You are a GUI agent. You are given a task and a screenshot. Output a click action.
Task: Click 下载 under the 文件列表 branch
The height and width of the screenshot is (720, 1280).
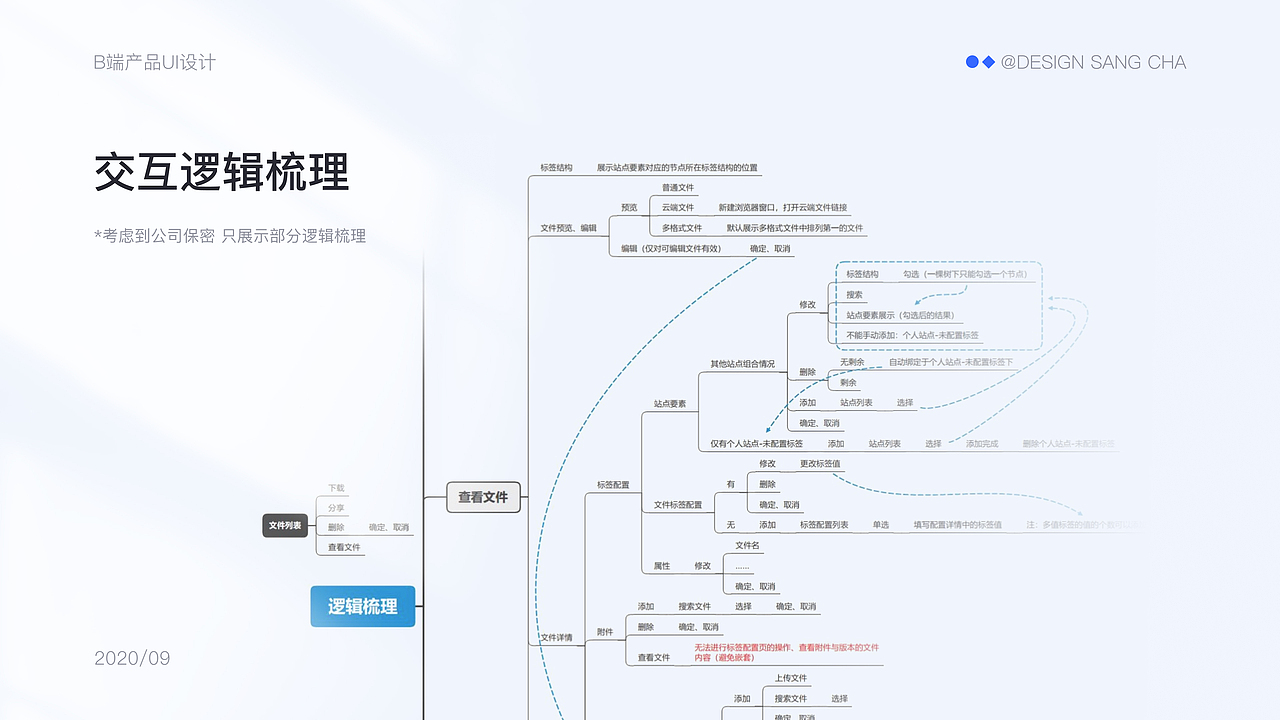(x=334, y=487)
